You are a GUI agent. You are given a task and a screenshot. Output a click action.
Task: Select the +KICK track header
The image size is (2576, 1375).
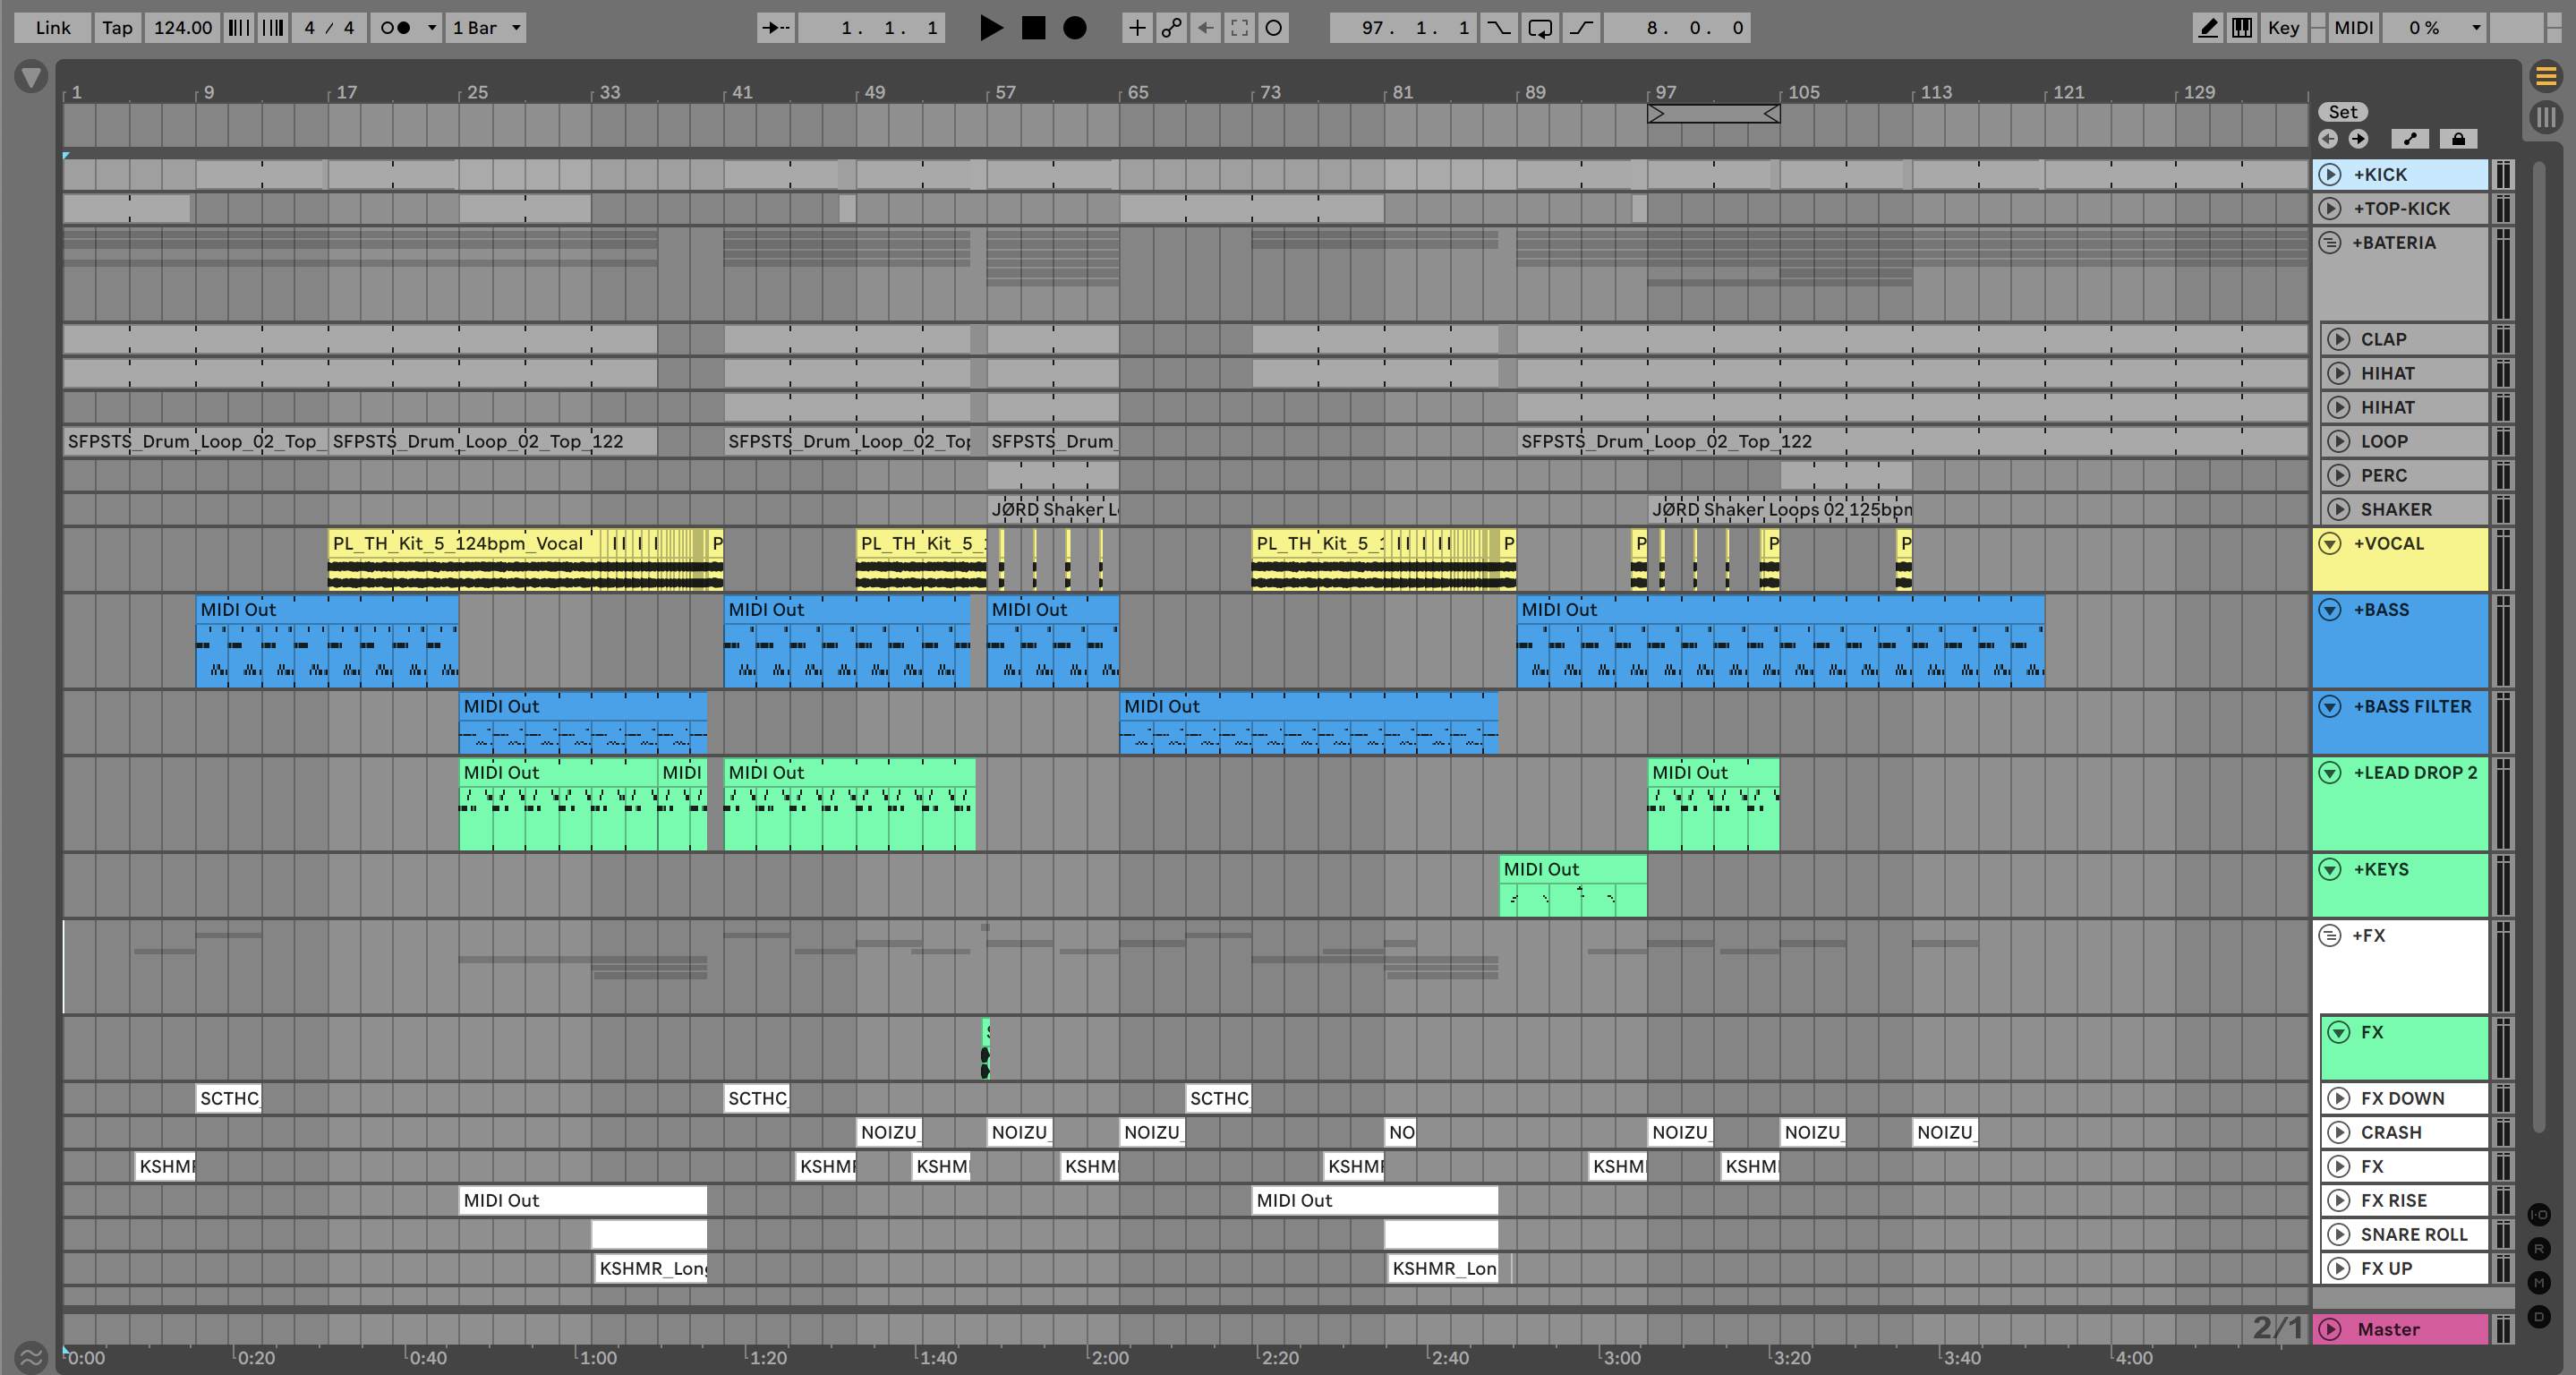click(2400, 174)
